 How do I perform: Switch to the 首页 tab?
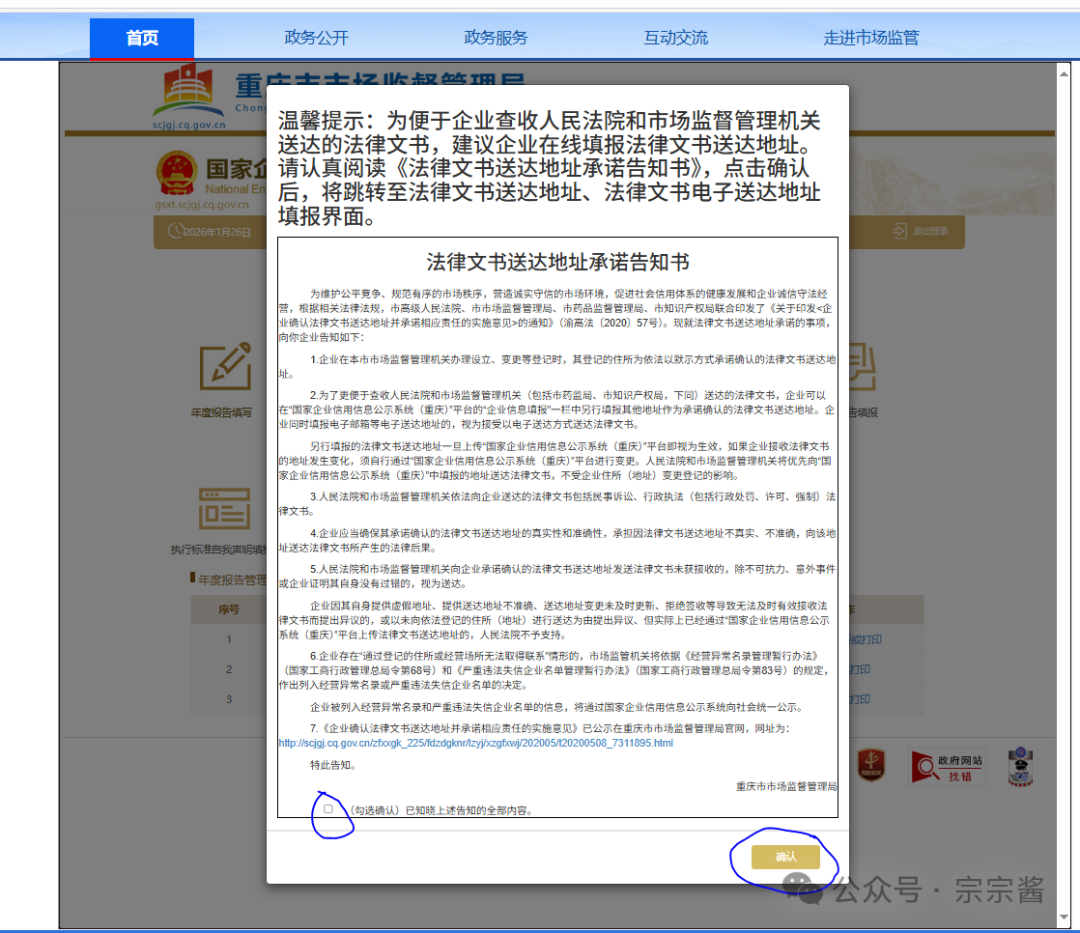142,38
